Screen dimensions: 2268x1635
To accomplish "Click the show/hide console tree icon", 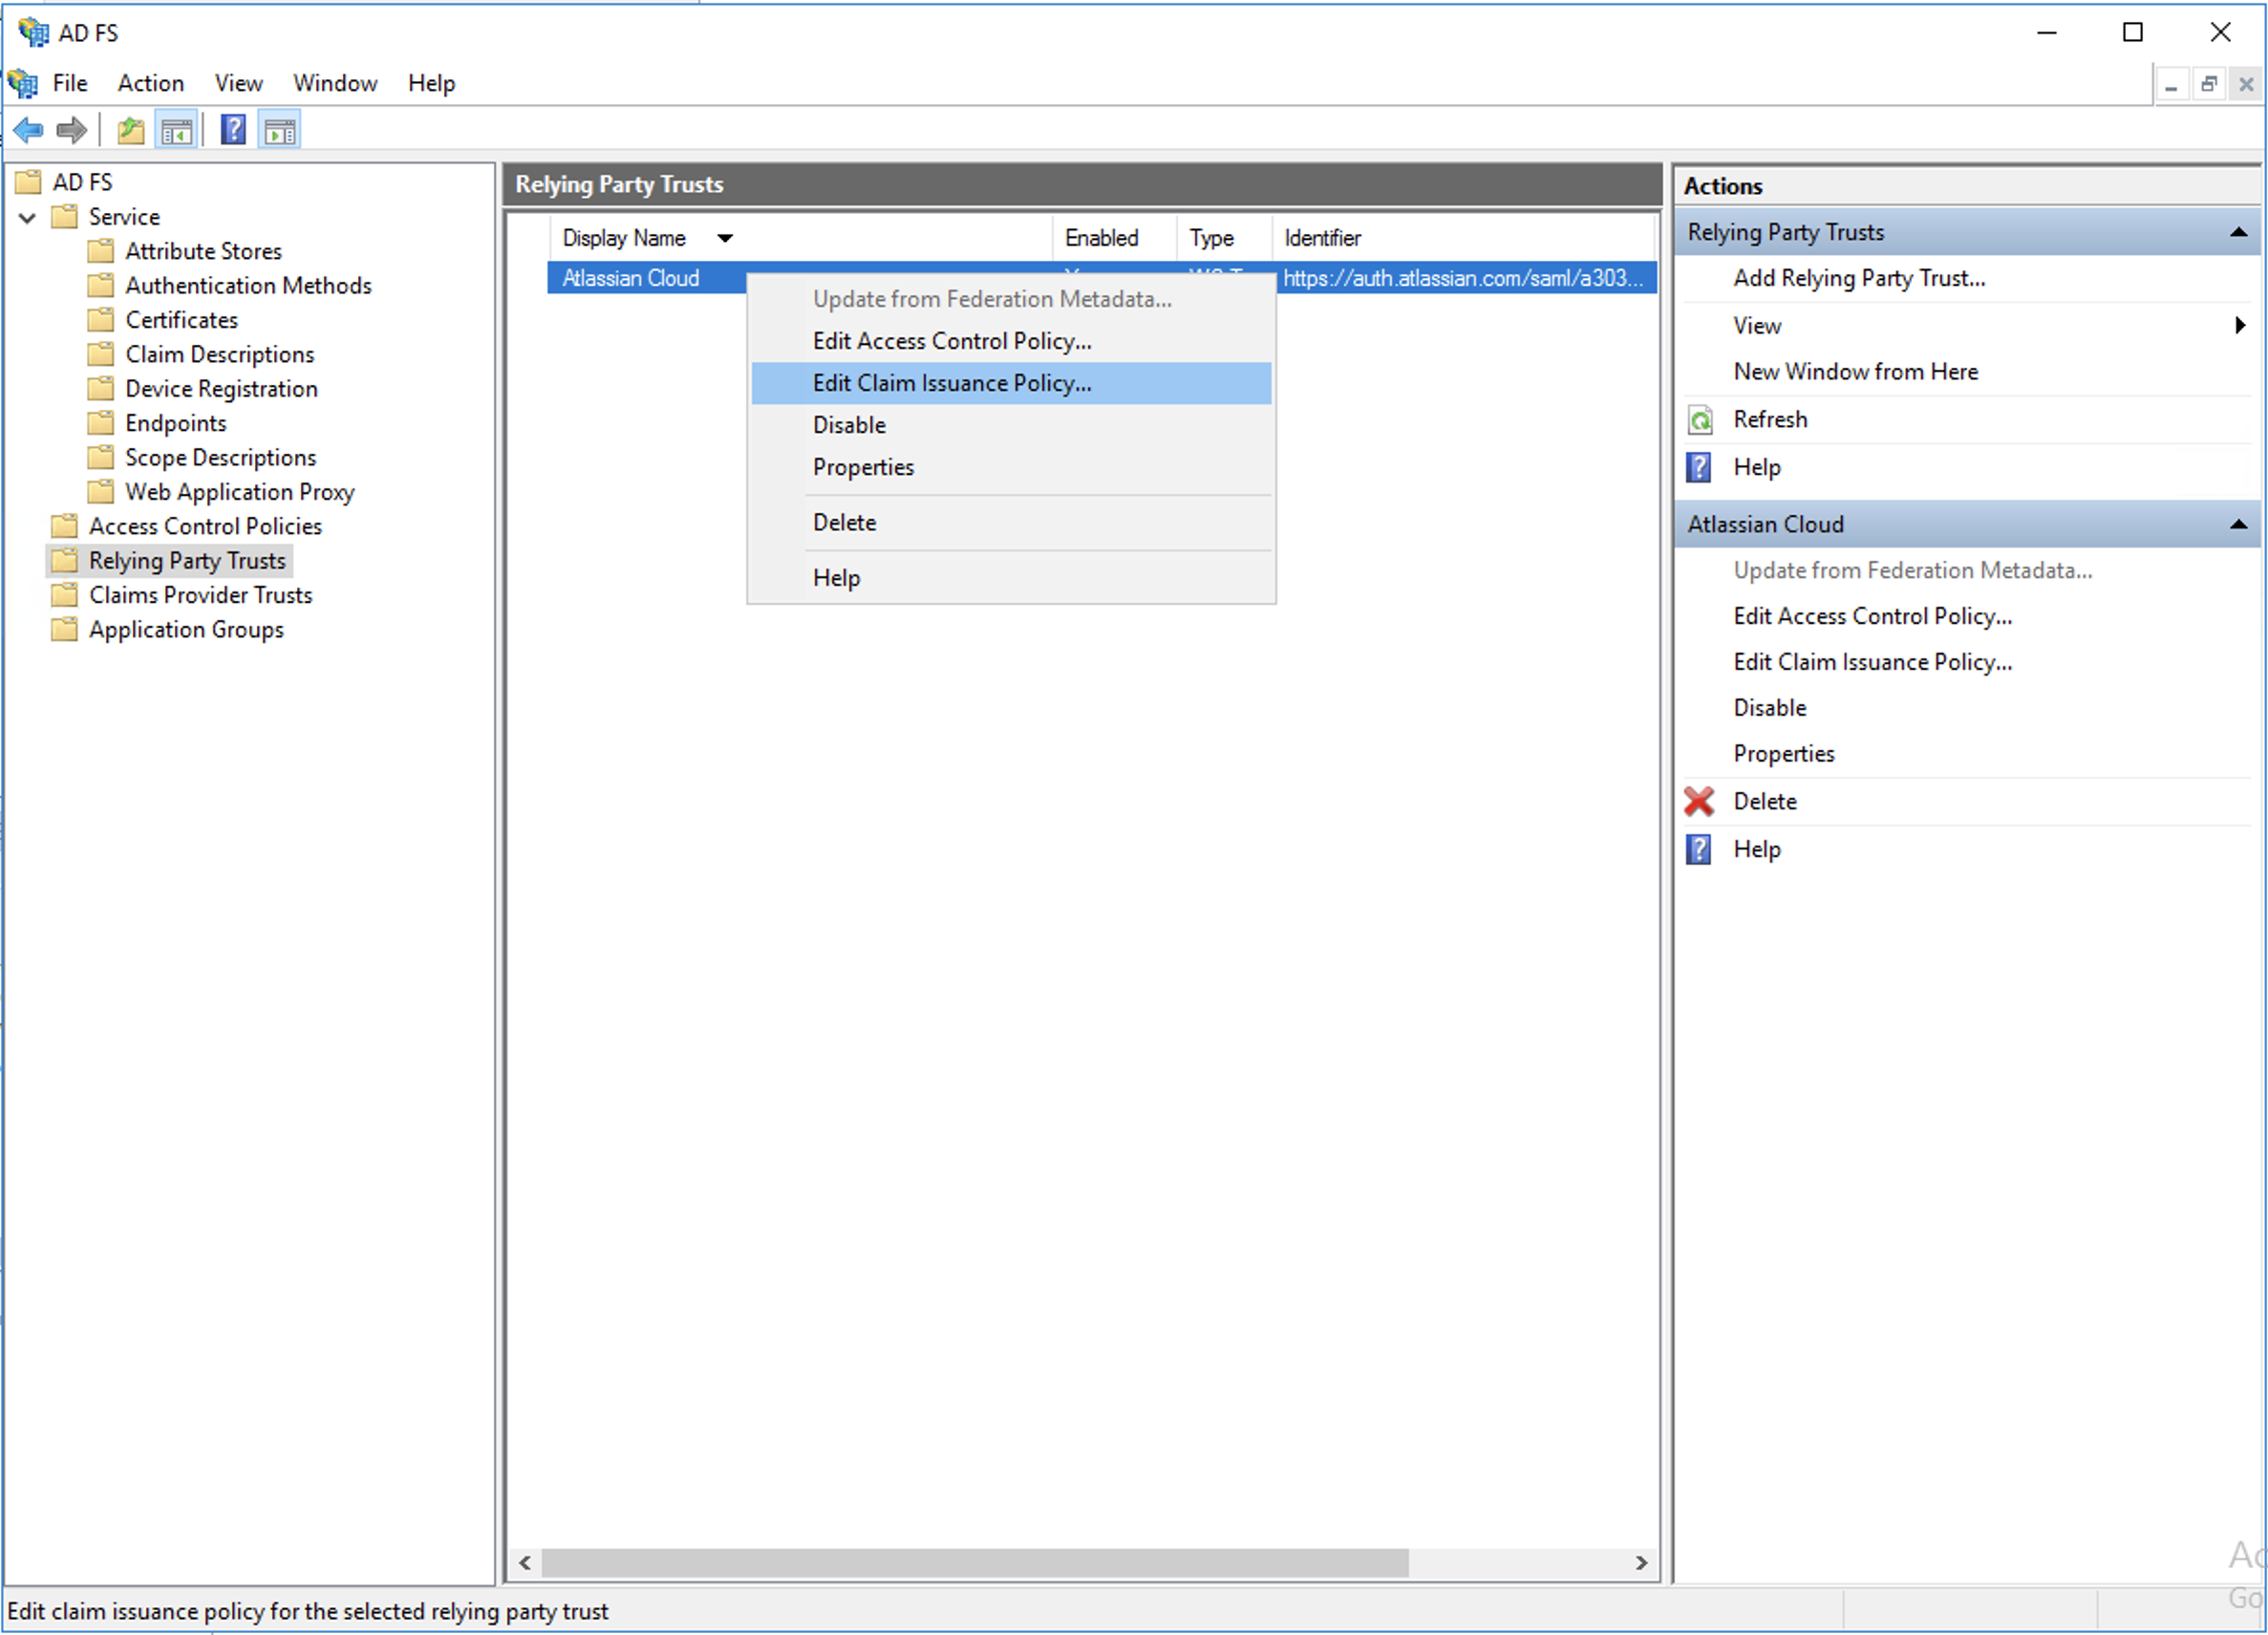I will [178, 132].
